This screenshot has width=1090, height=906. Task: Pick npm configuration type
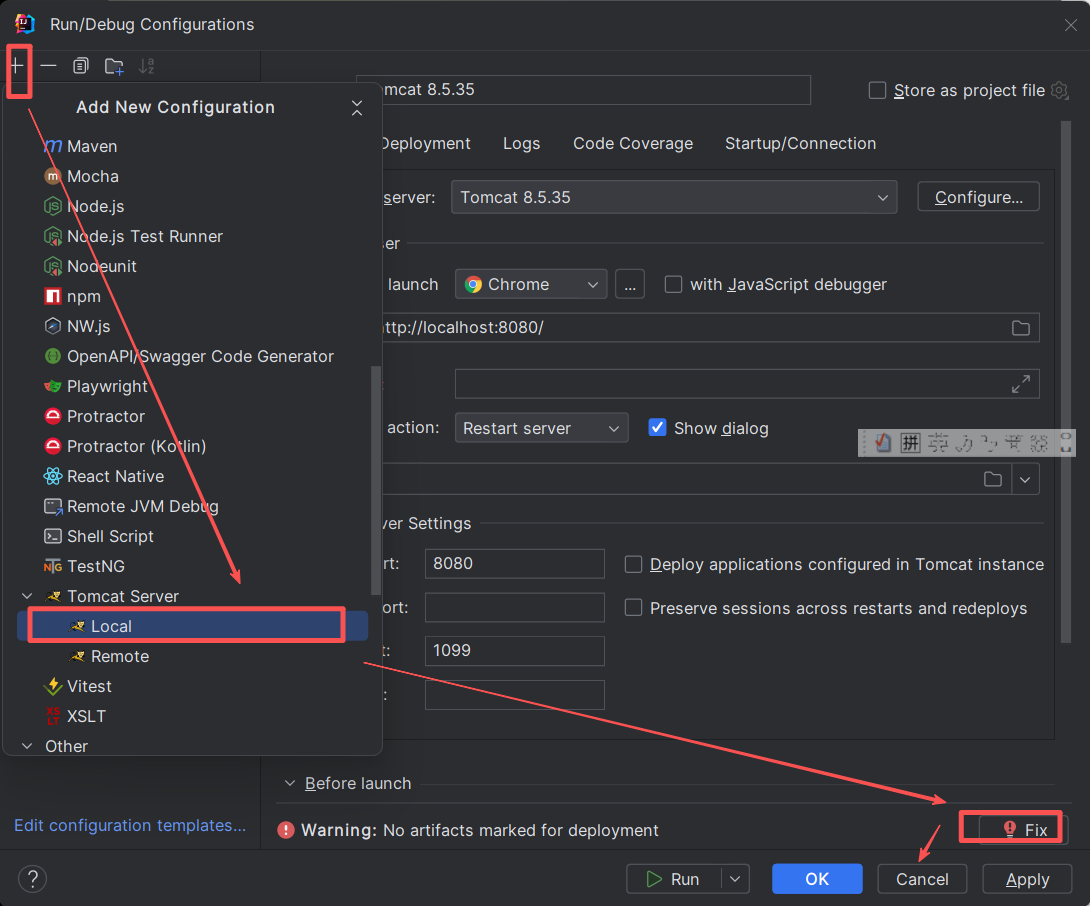(83, 296)
